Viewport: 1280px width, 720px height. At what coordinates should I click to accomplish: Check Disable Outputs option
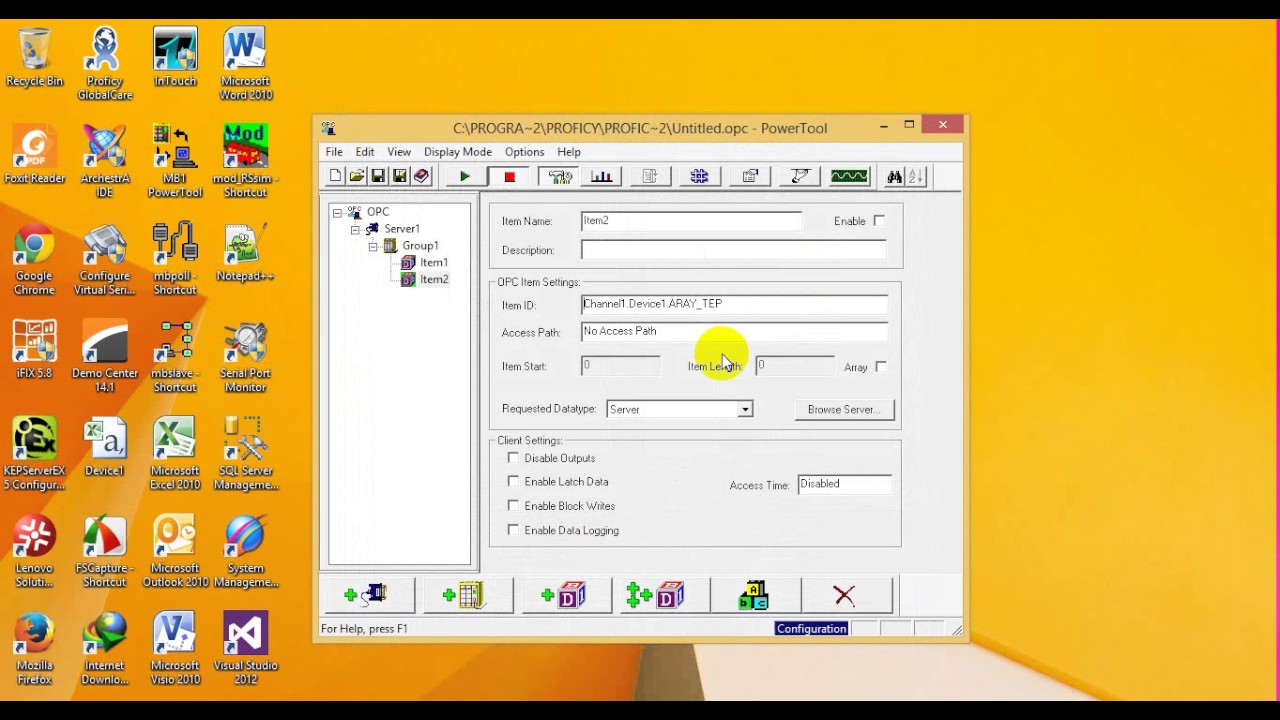[x=514, y=458]
